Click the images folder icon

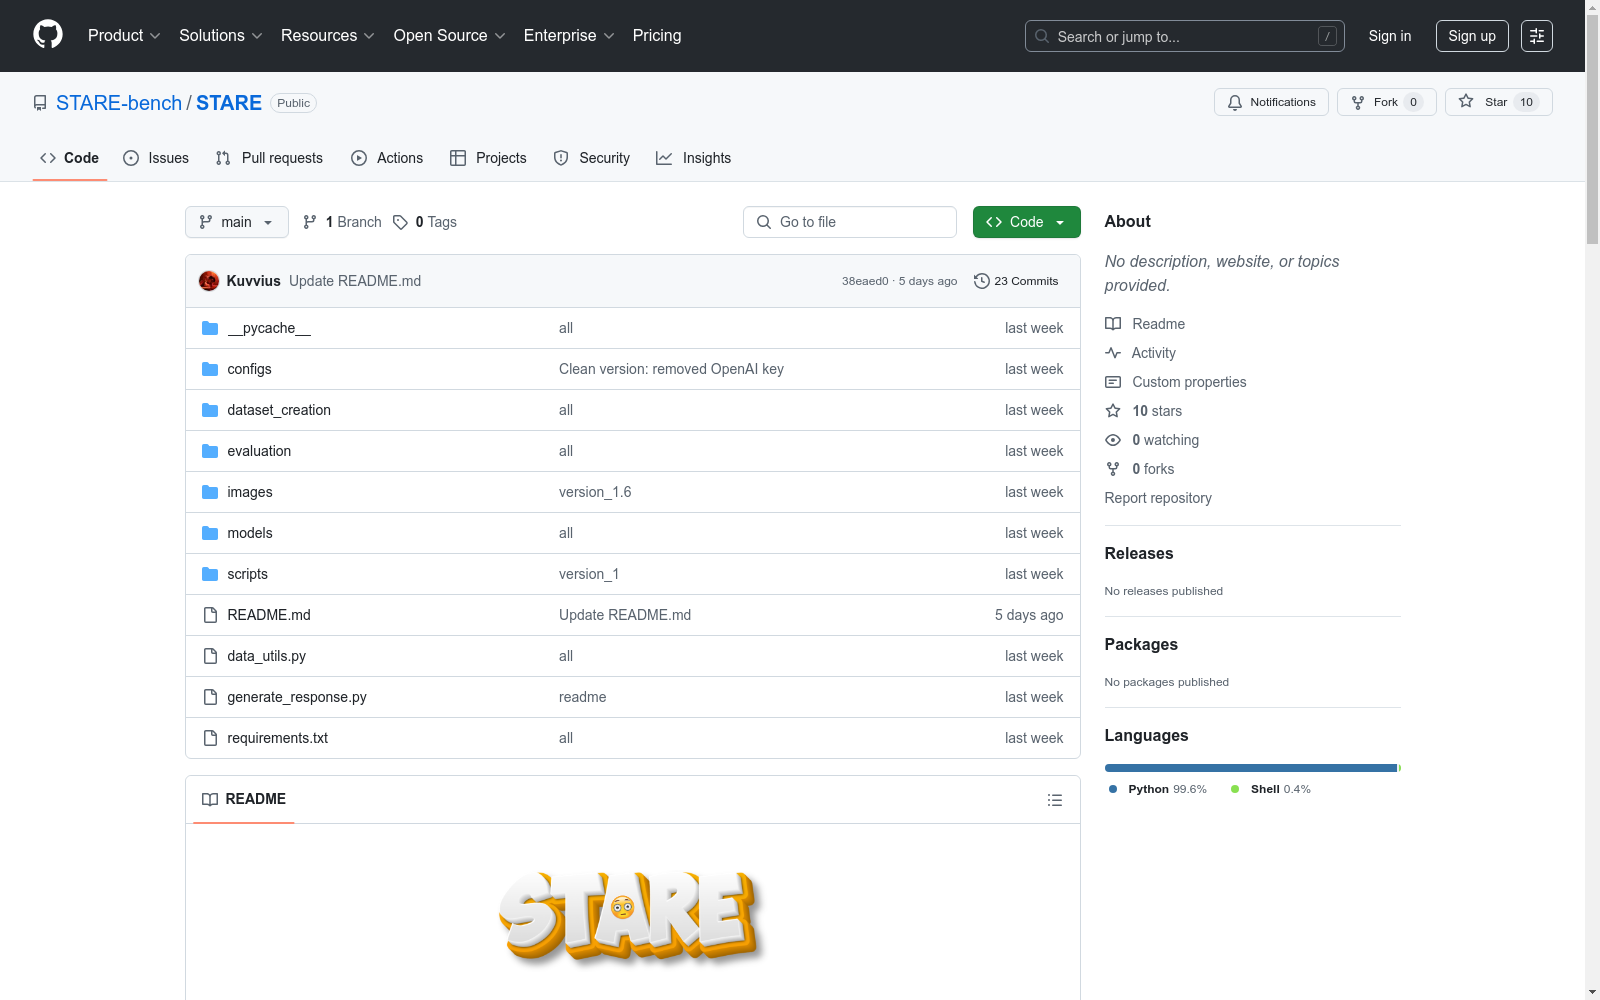pyautogui.click(x=210, y=492)
